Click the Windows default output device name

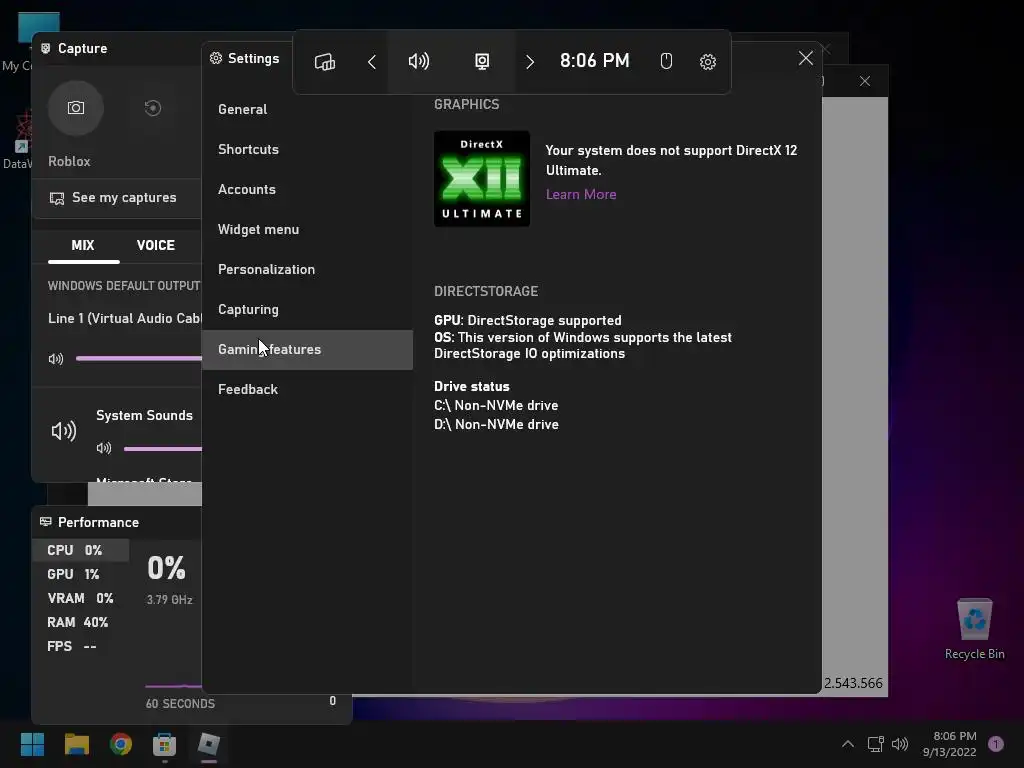coord(125,319)
